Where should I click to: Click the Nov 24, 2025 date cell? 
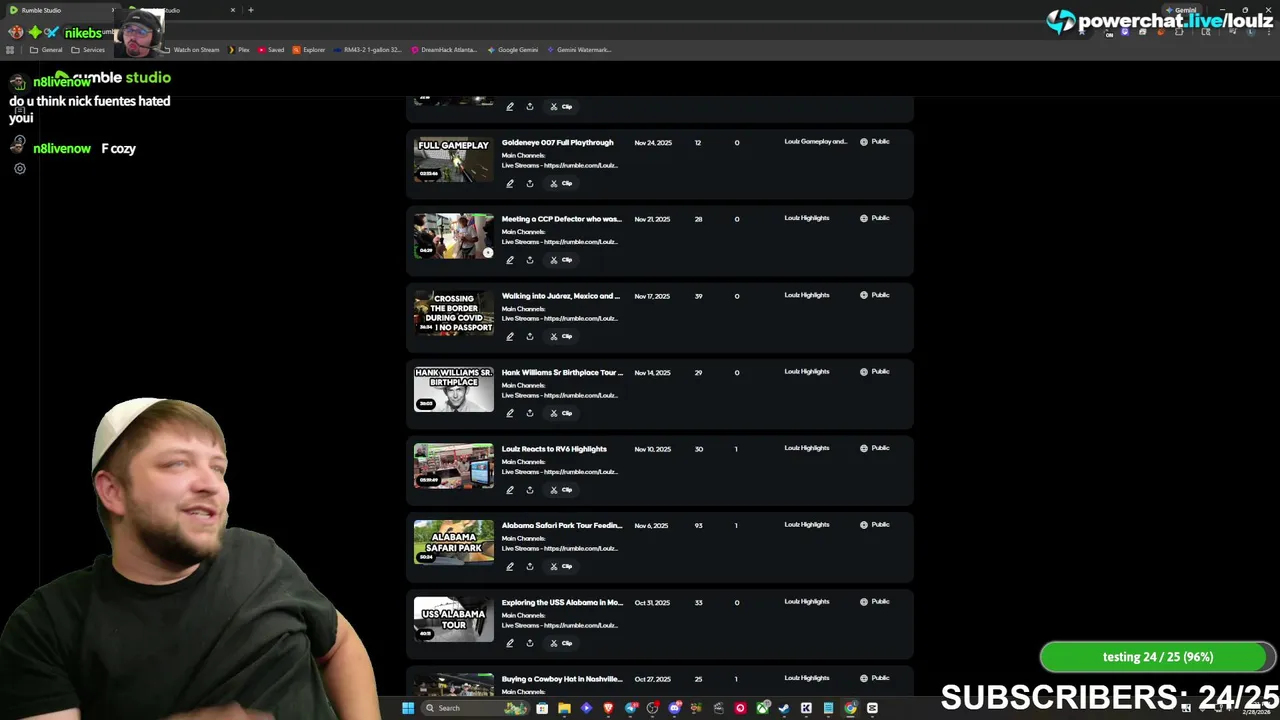[653, 143]
